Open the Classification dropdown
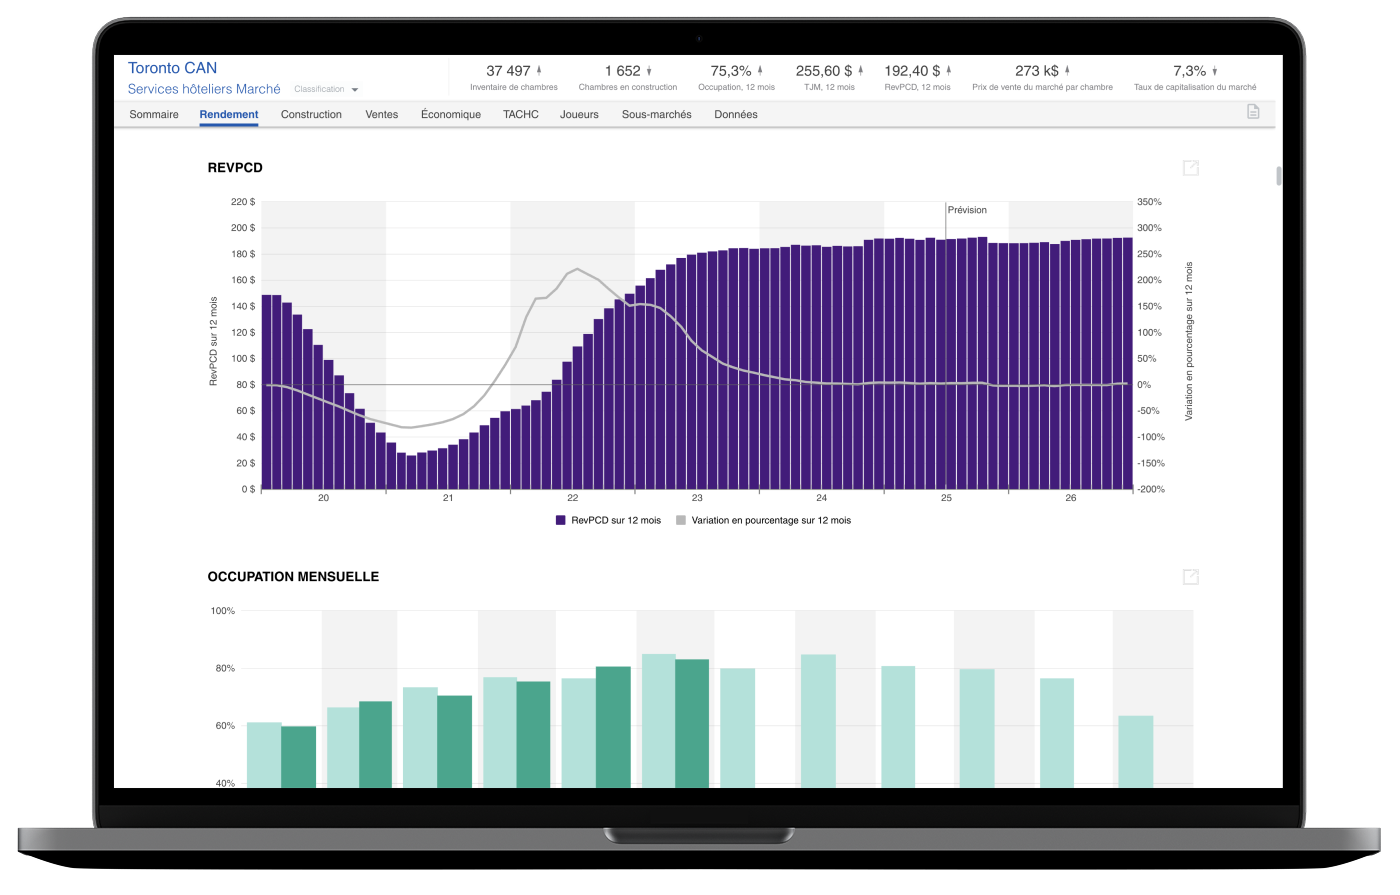This screenshot has height=895, width=1400. [x=326, y=90]
